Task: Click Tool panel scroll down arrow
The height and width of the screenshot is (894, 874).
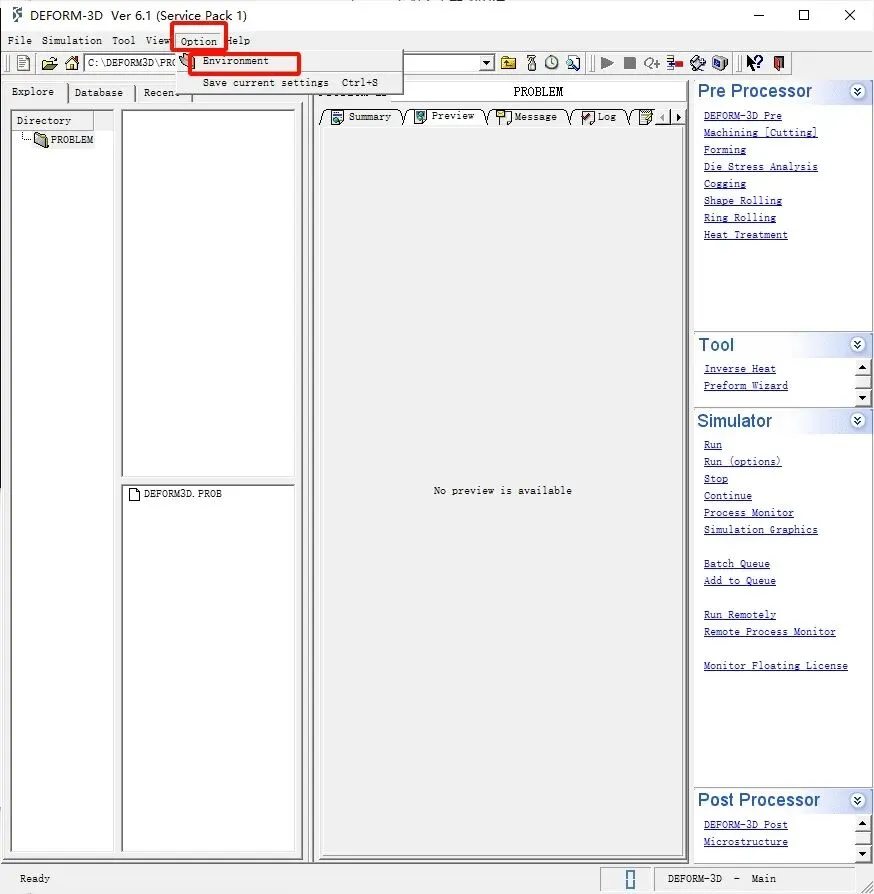Action: 863,397
